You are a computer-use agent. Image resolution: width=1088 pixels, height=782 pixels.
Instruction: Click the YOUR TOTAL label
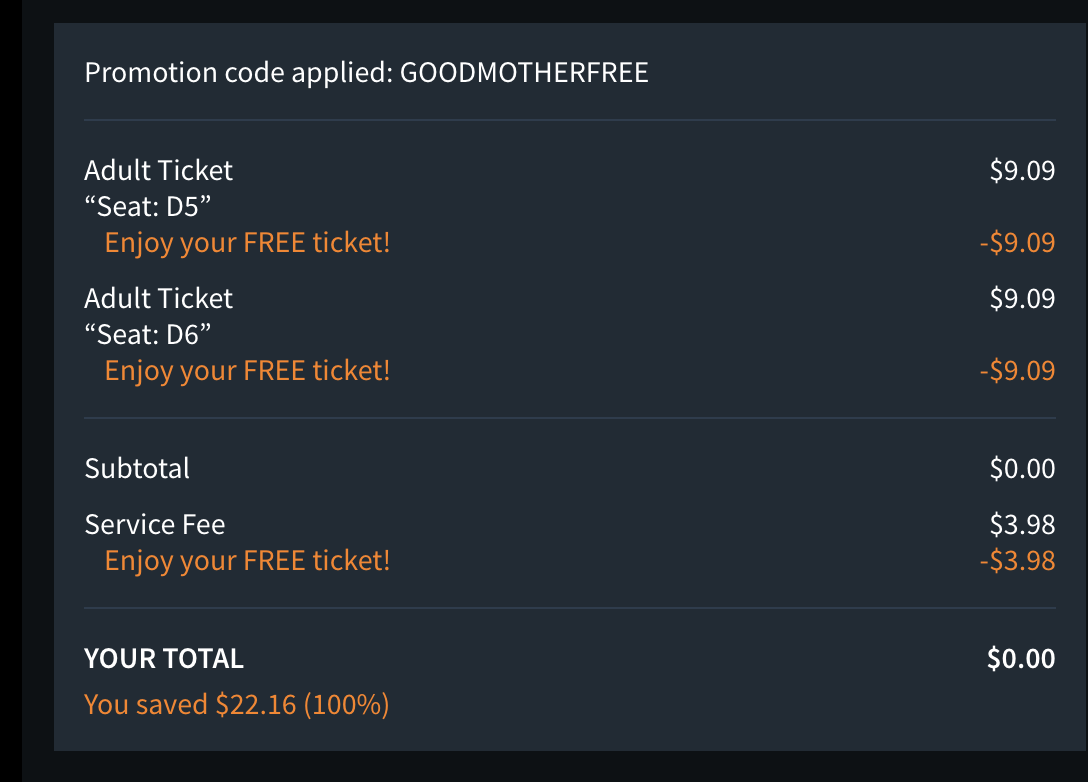click(164, 658)
